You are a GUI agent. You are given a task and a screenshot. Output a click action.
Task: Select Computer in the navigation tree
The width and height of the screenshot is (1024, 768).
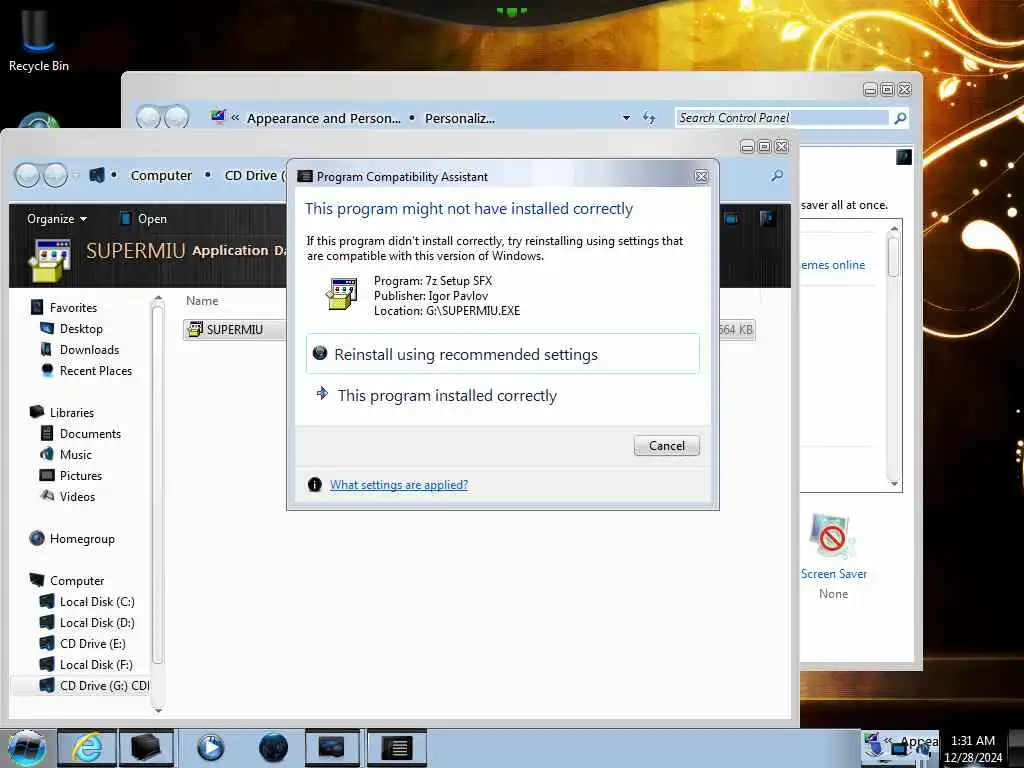pos(76,581)
